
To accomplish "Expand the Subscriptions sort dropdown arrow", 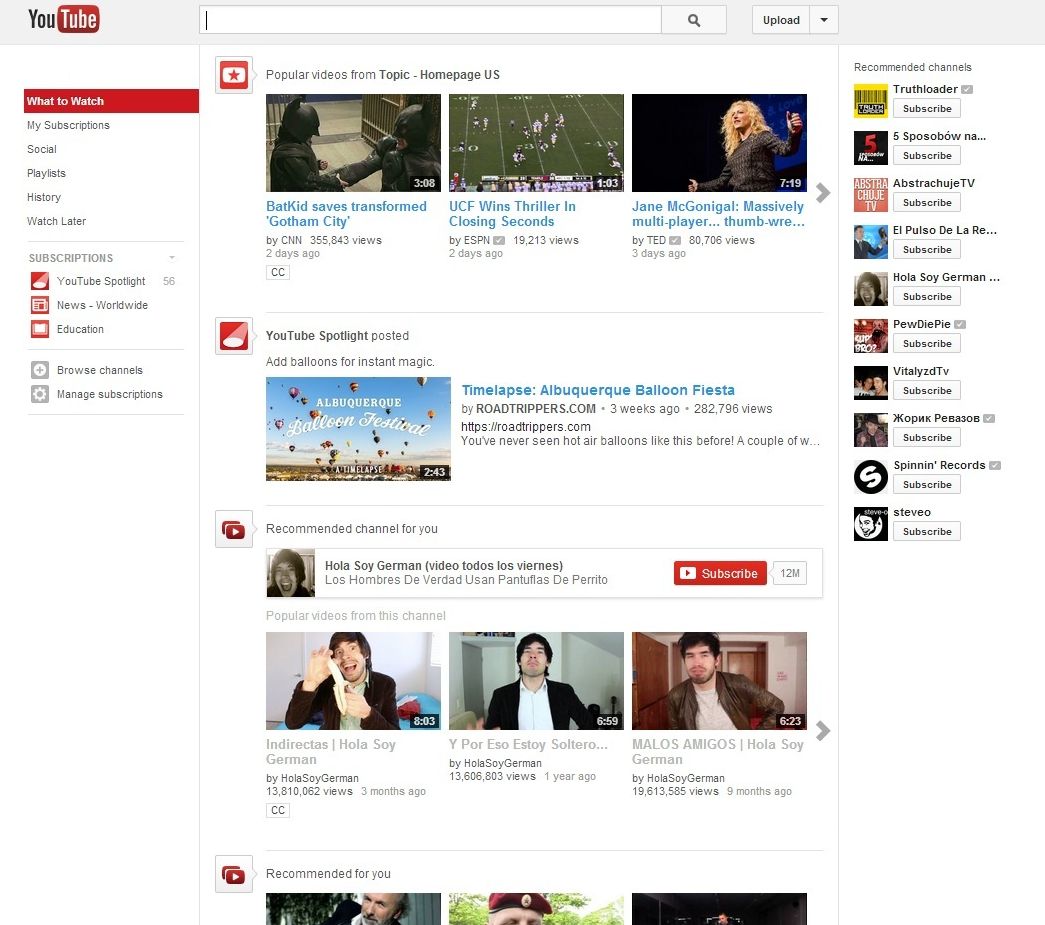I will point(172,258).
